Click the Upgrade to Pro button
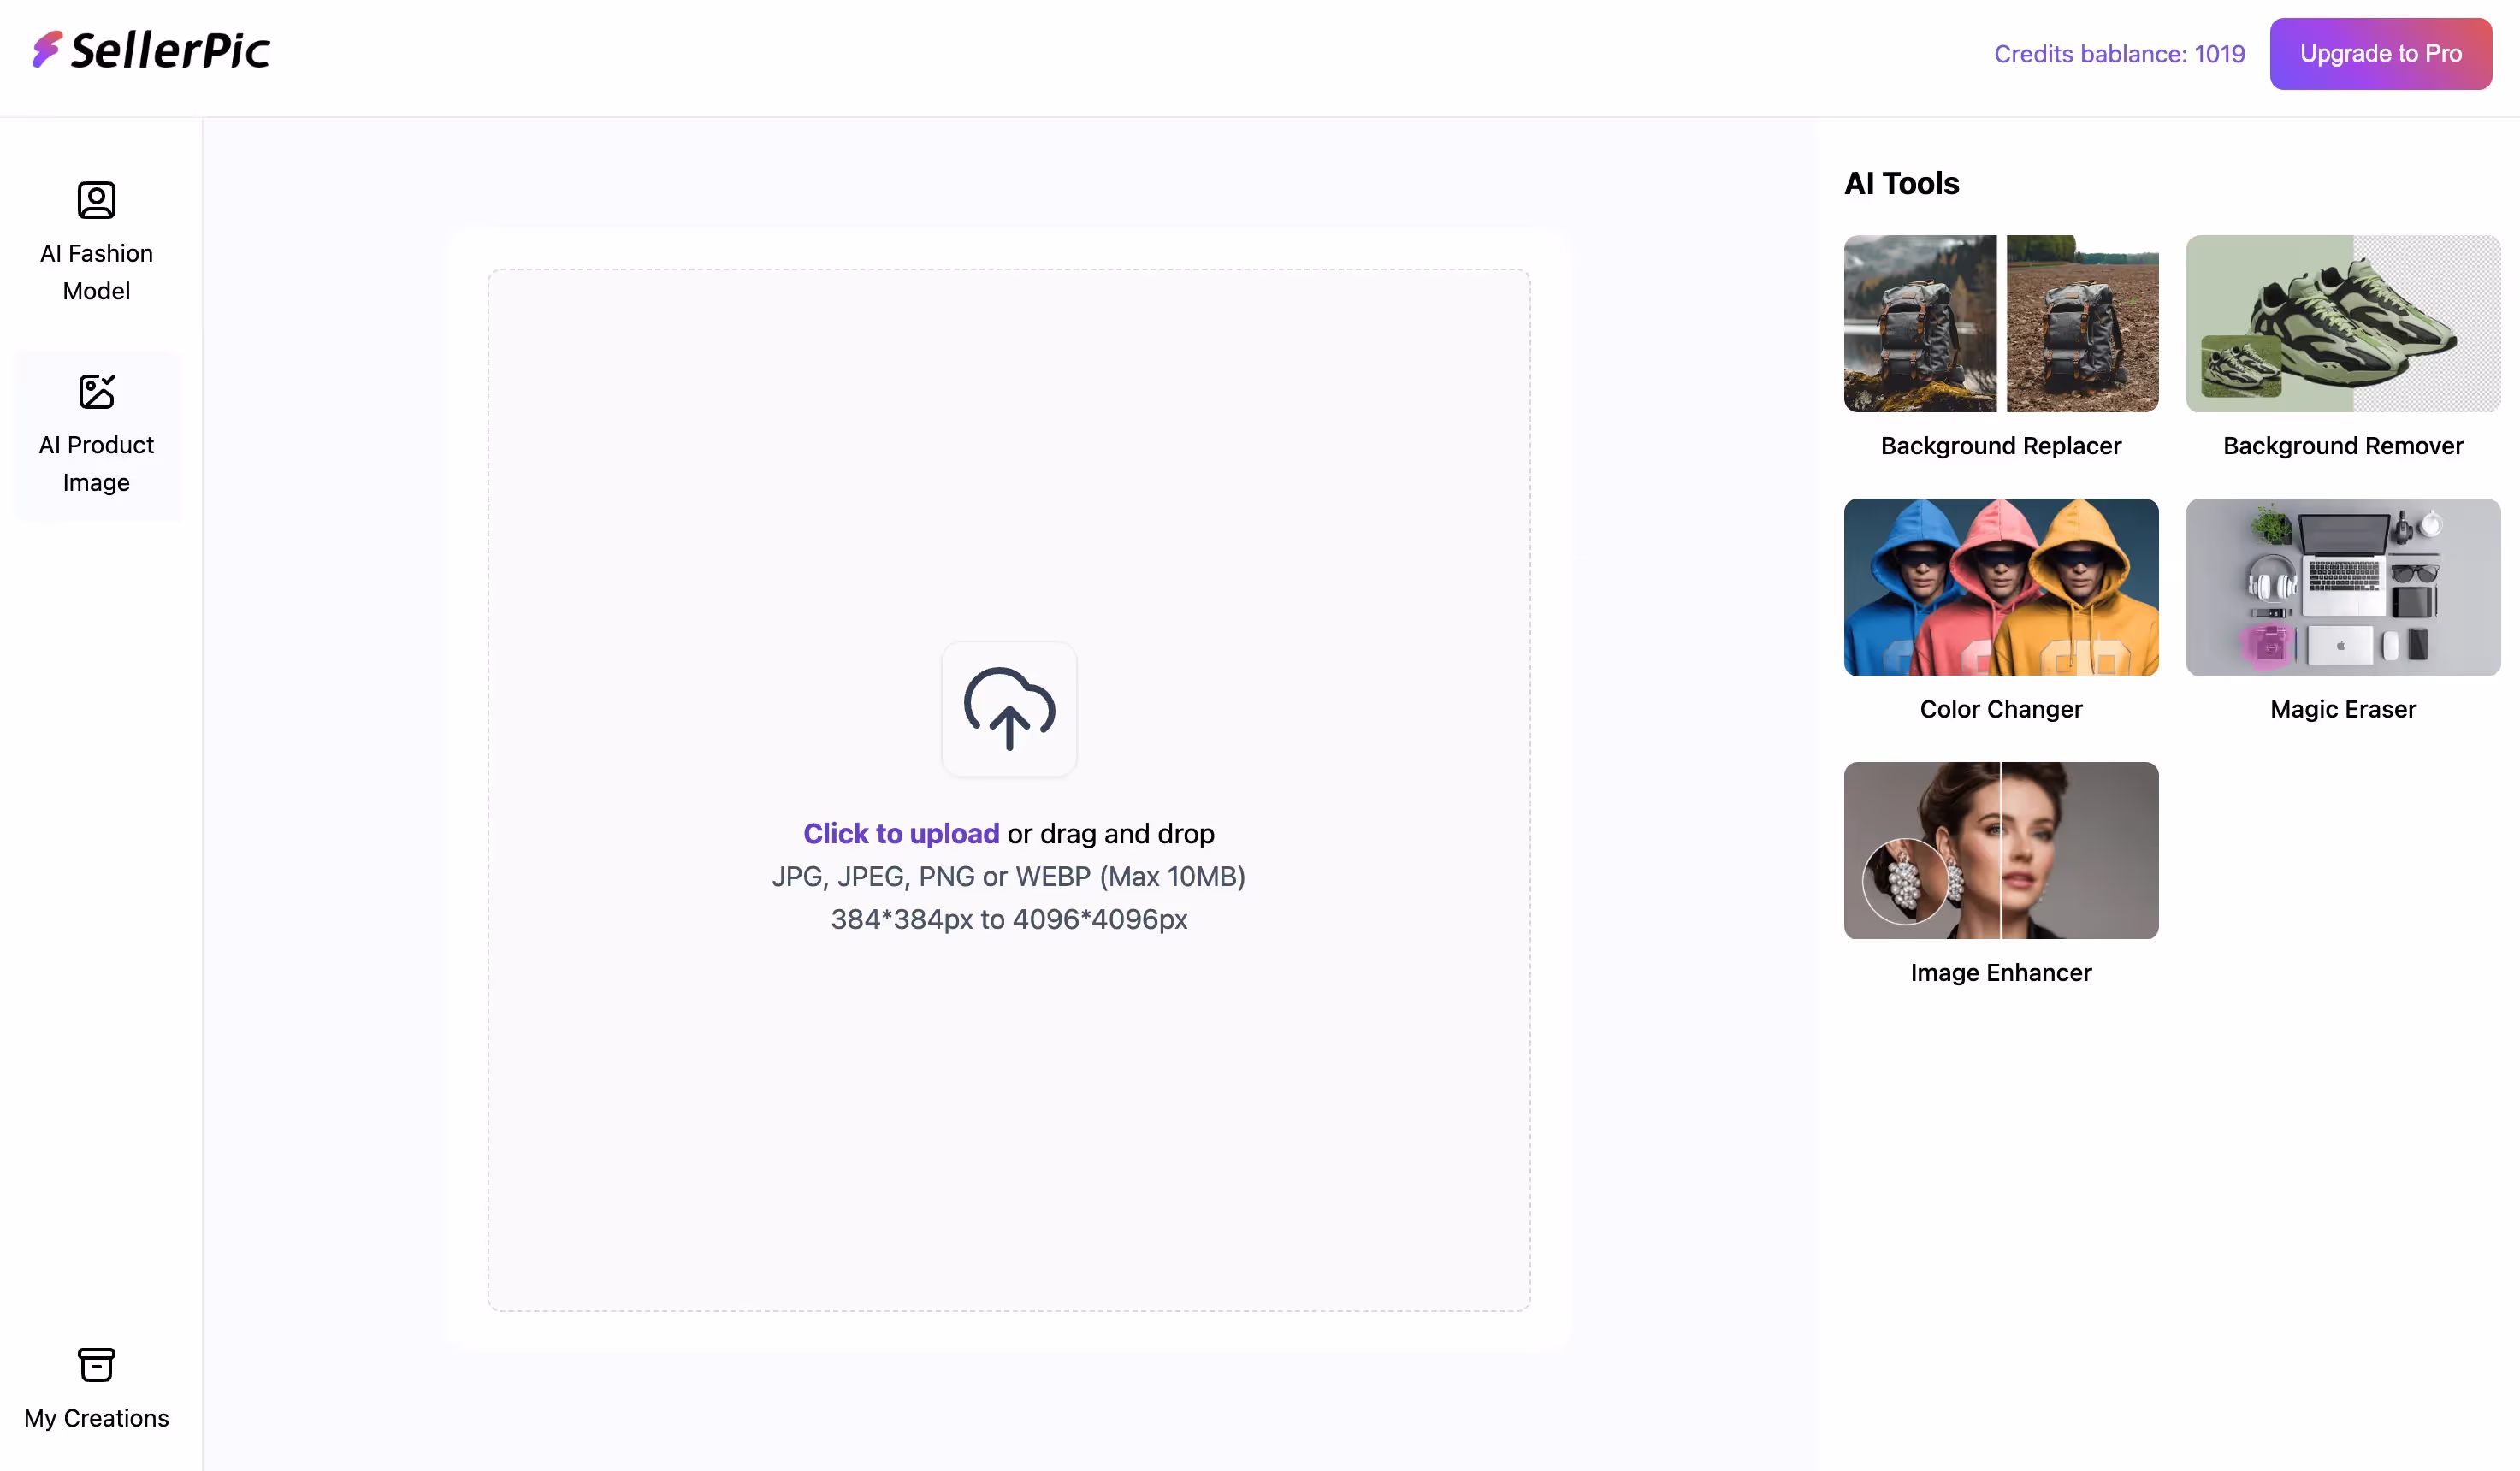Screen dimensions: 2520x1471 pos(2380,54)
